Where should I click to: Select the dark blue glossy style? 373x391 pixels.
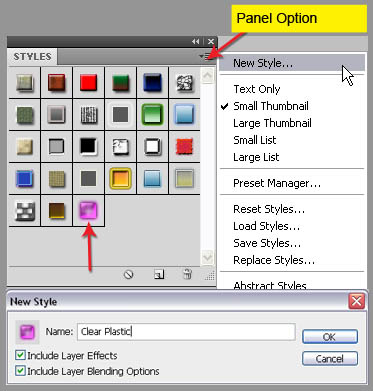152,83
